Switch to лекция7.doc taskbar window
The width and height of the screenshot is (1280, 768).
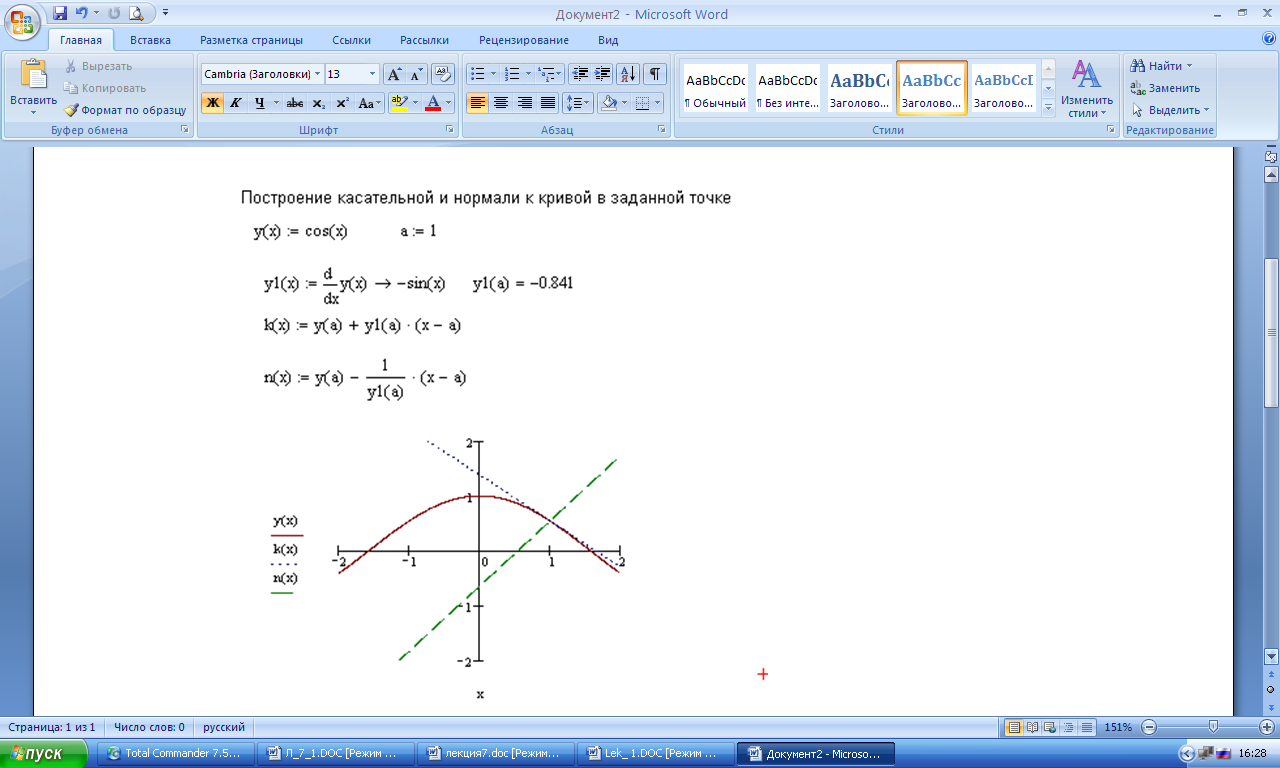[497, 753]
